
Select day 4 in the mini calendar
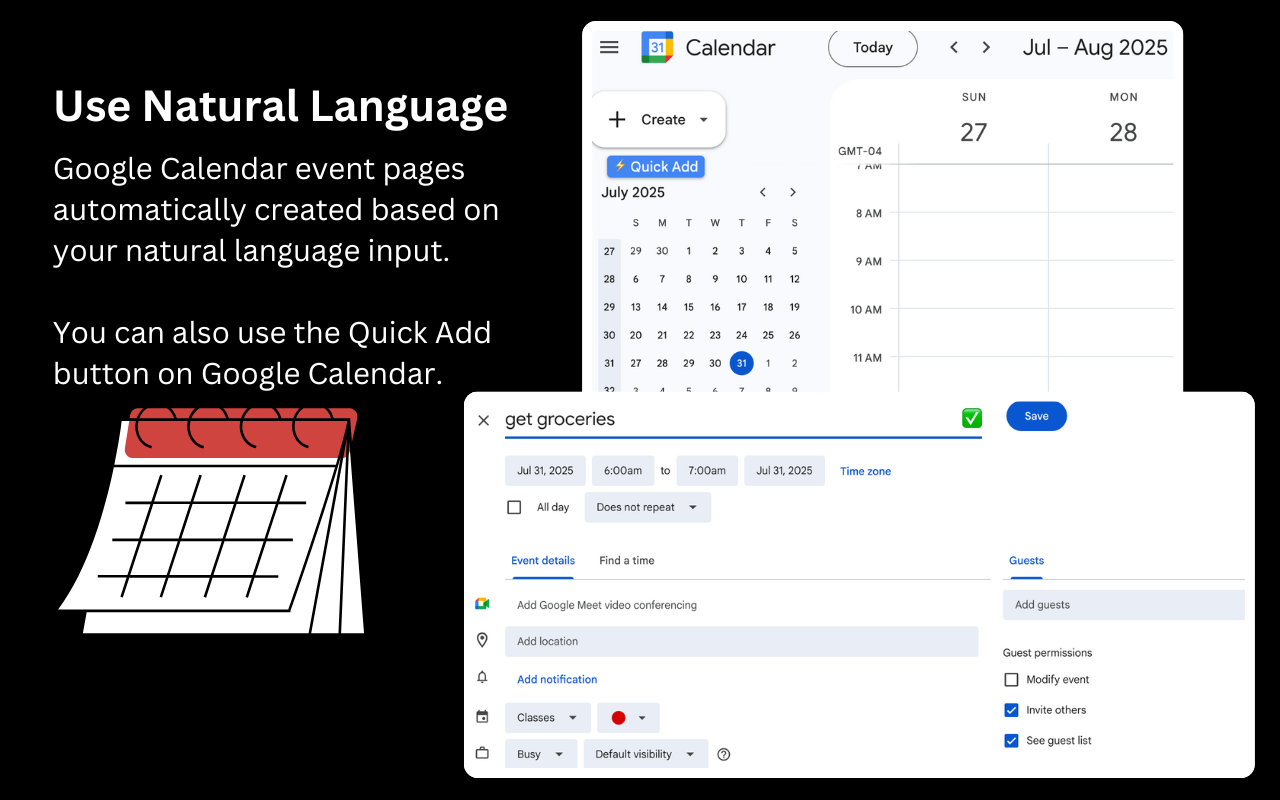click(x=768, y=251)
